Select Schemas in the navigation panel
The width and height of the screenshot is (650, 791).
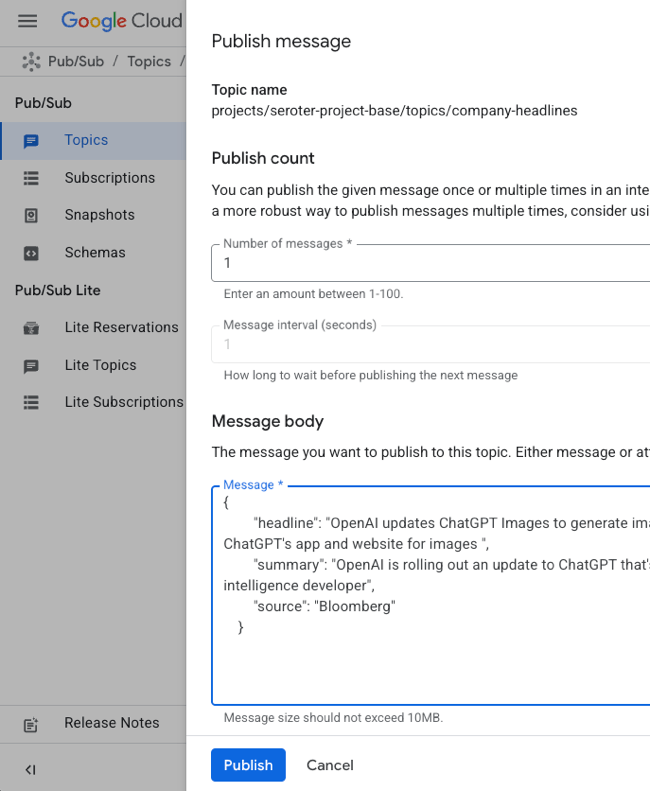pyautogui.click(x=95, y=253)
